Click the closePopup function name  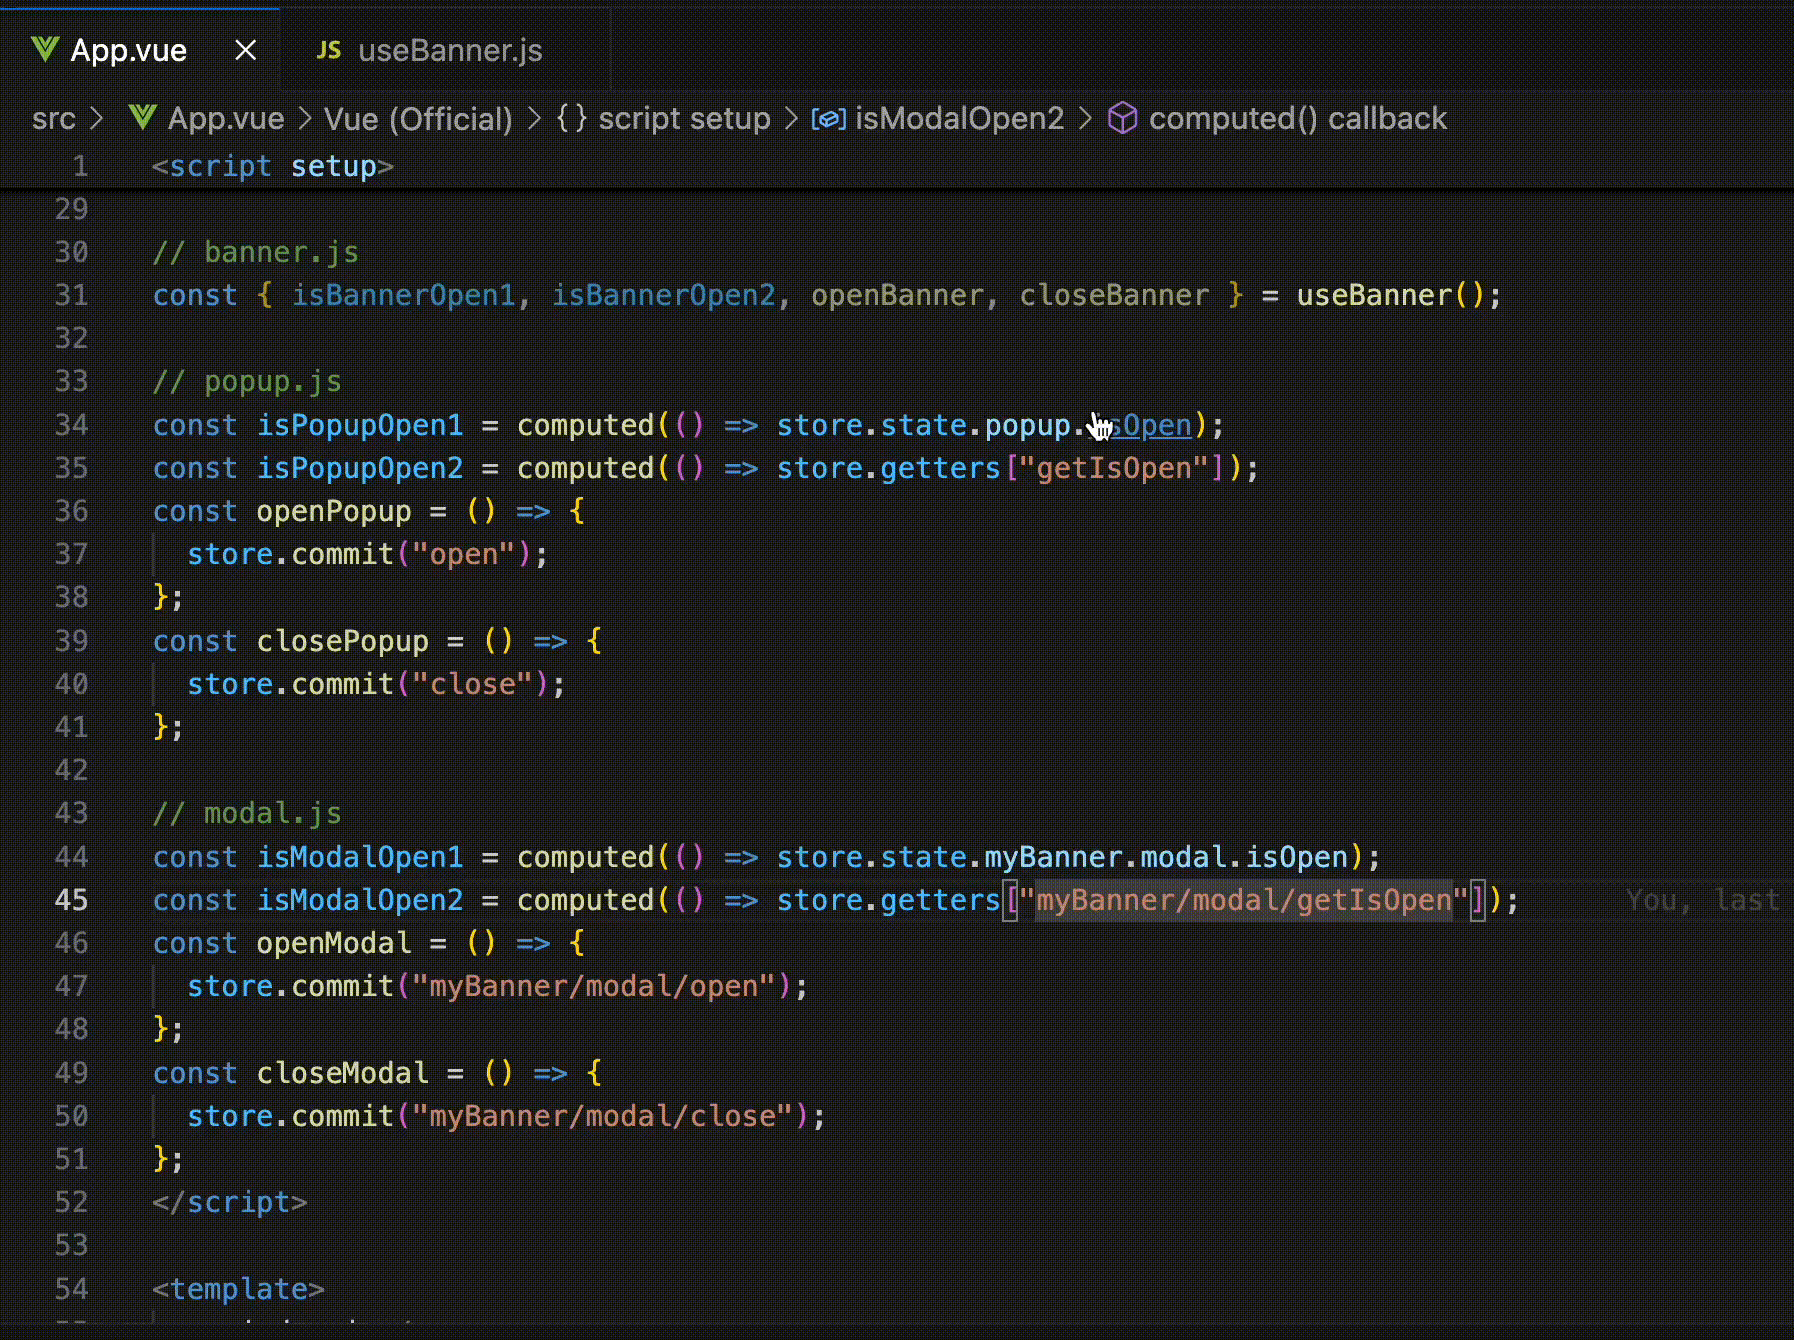pos(343,641)
